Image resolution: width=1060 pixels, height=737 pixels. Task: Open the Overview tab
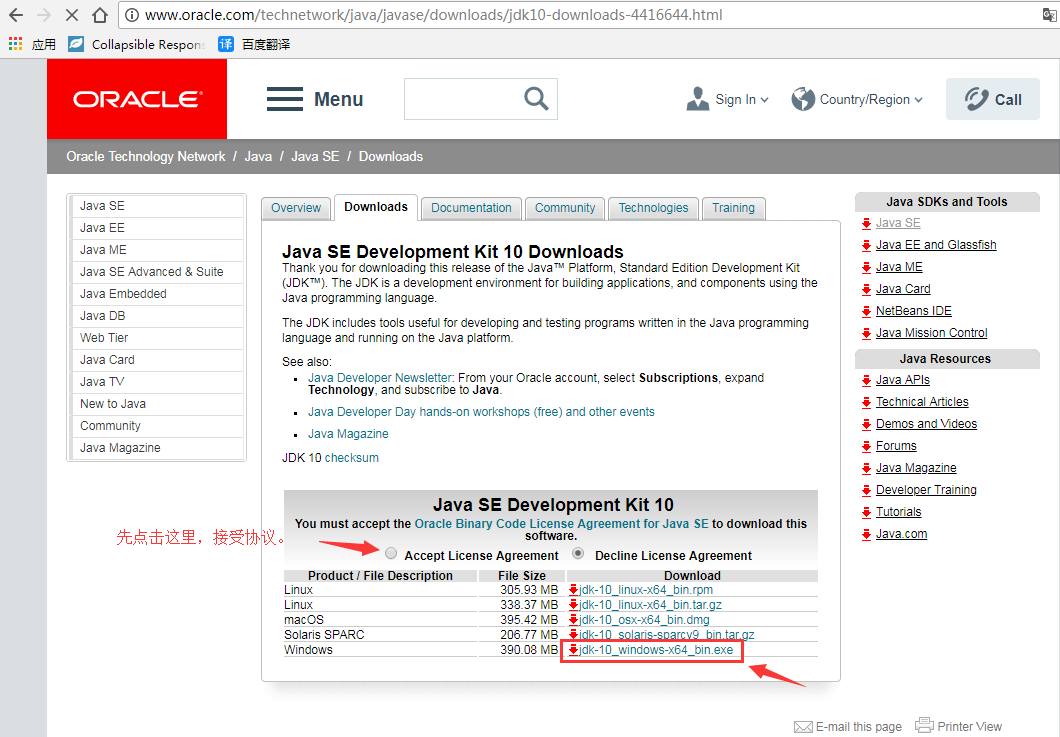point(296,208)
